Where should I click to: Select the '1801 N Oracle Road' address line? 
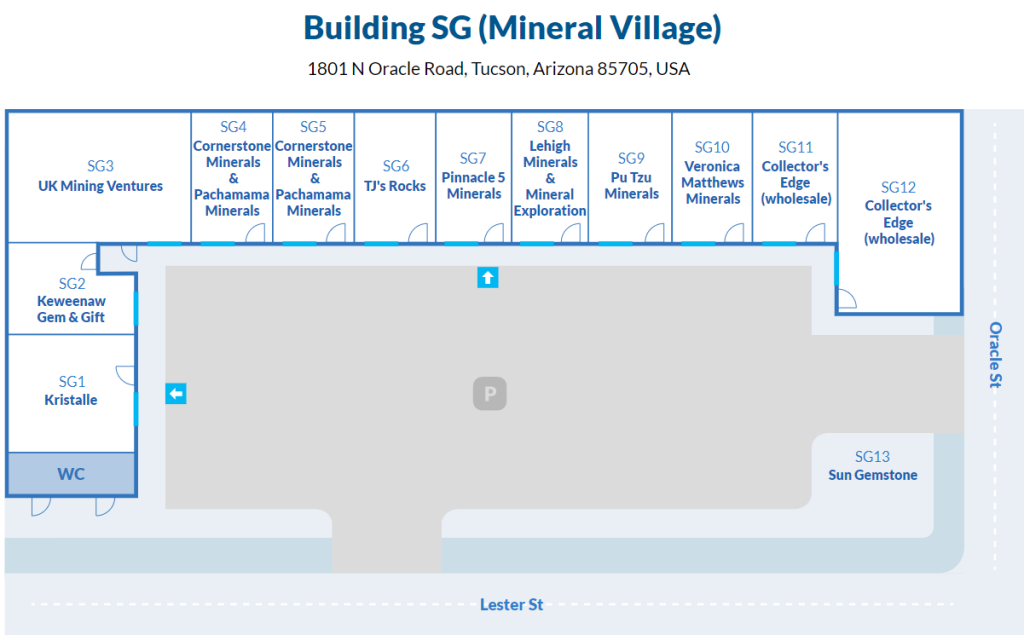498,69
